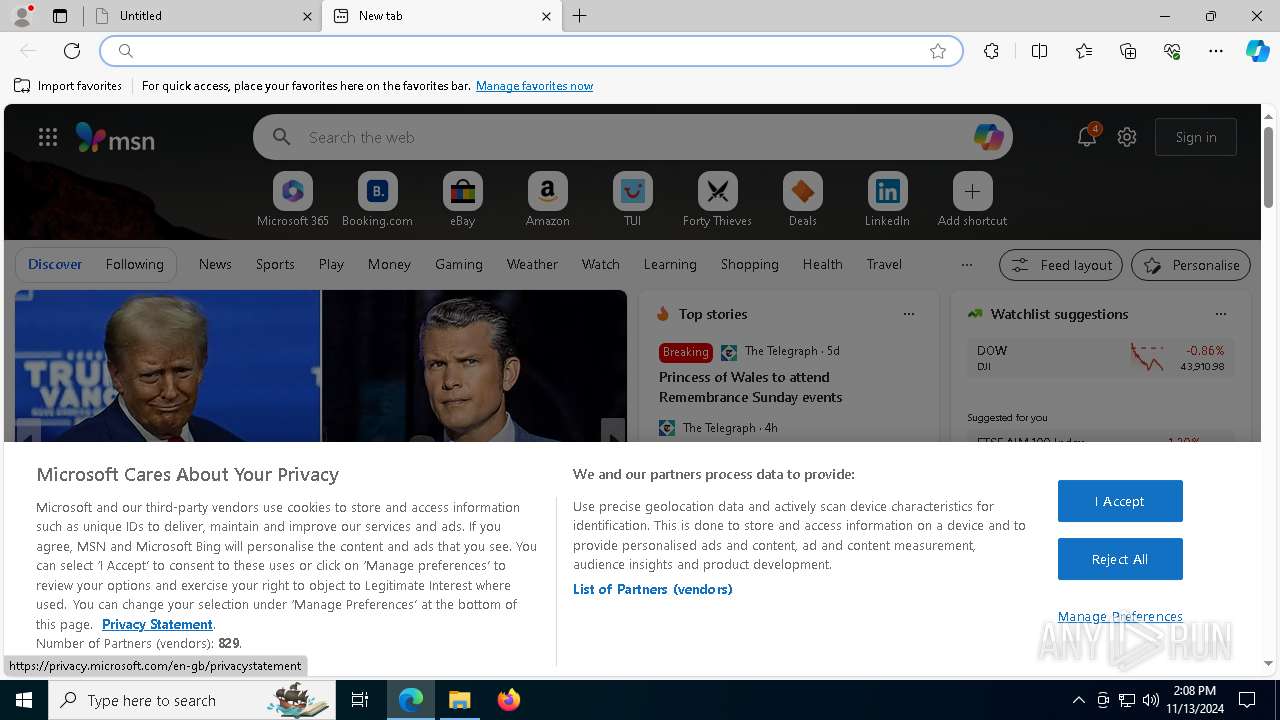This screenshot has height=720, width=1280.
Task: Open the Copilot sidebar icon
Action: click(1258, 51)
